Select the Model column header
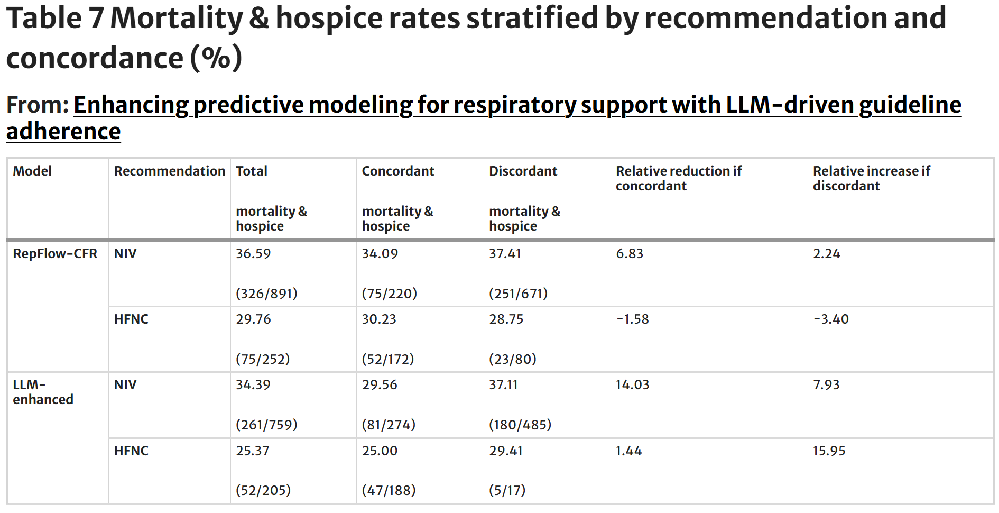This screenshot has height=513, width=999. pyautogui.click(x=32, y=171)
